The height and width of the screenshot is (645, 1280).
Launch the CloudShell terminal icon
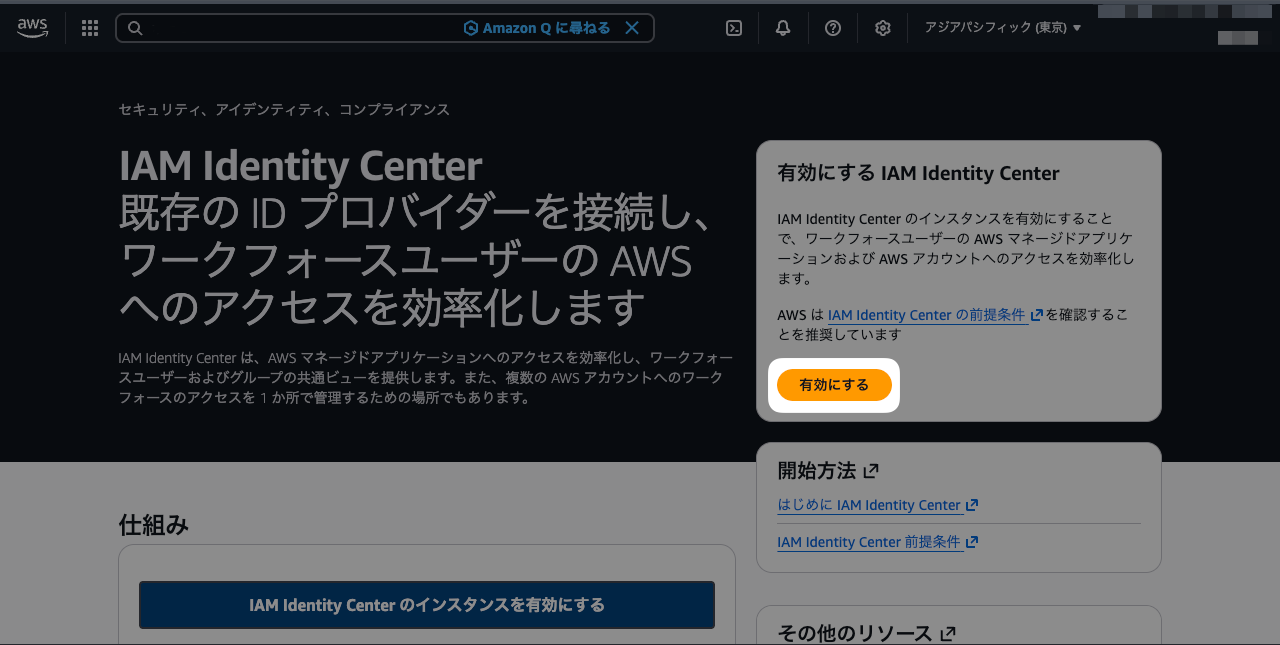pyautogui.click(x=734, y=28)
